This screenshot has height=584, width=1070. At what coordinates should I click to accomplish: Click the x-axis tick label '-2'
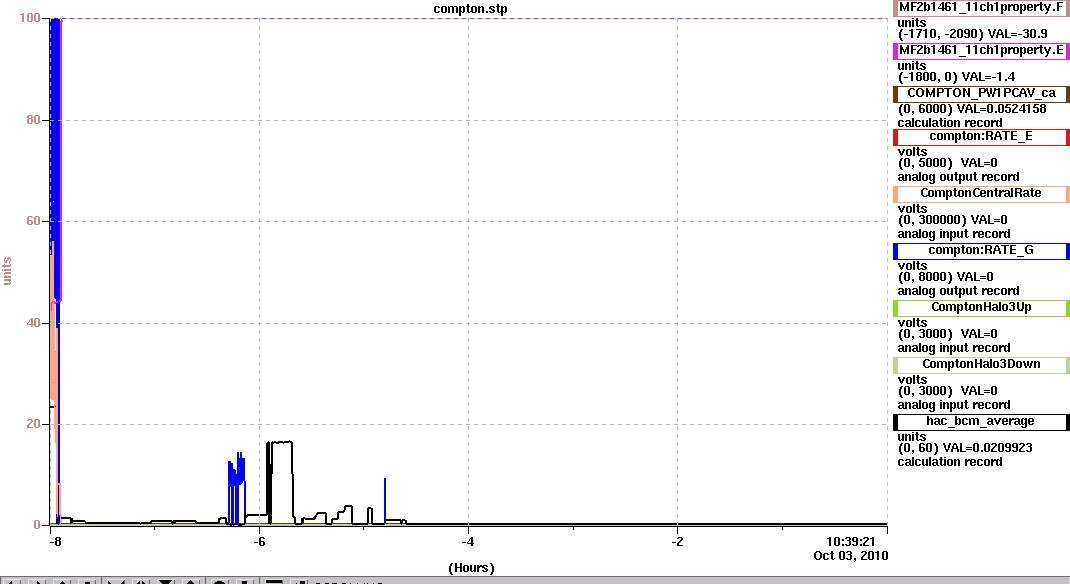point(677,542)
